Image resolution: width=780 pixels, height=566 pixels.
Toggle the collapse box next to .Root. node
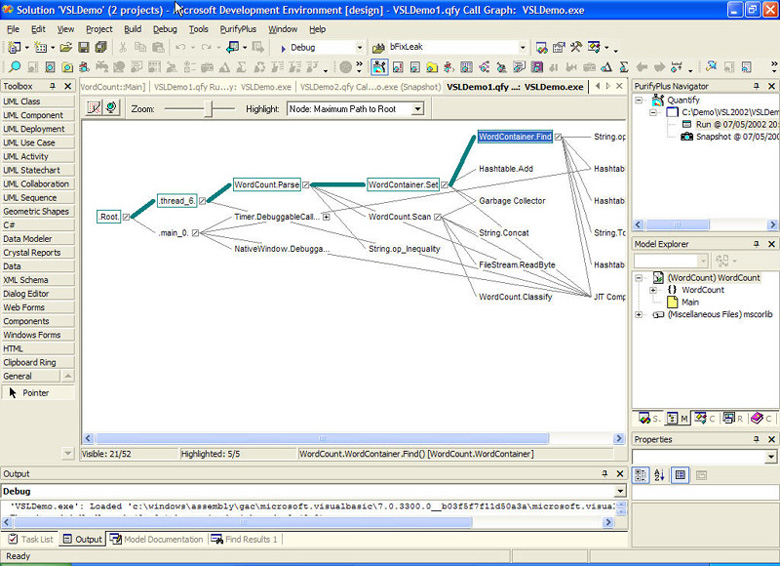pos(126,217)
